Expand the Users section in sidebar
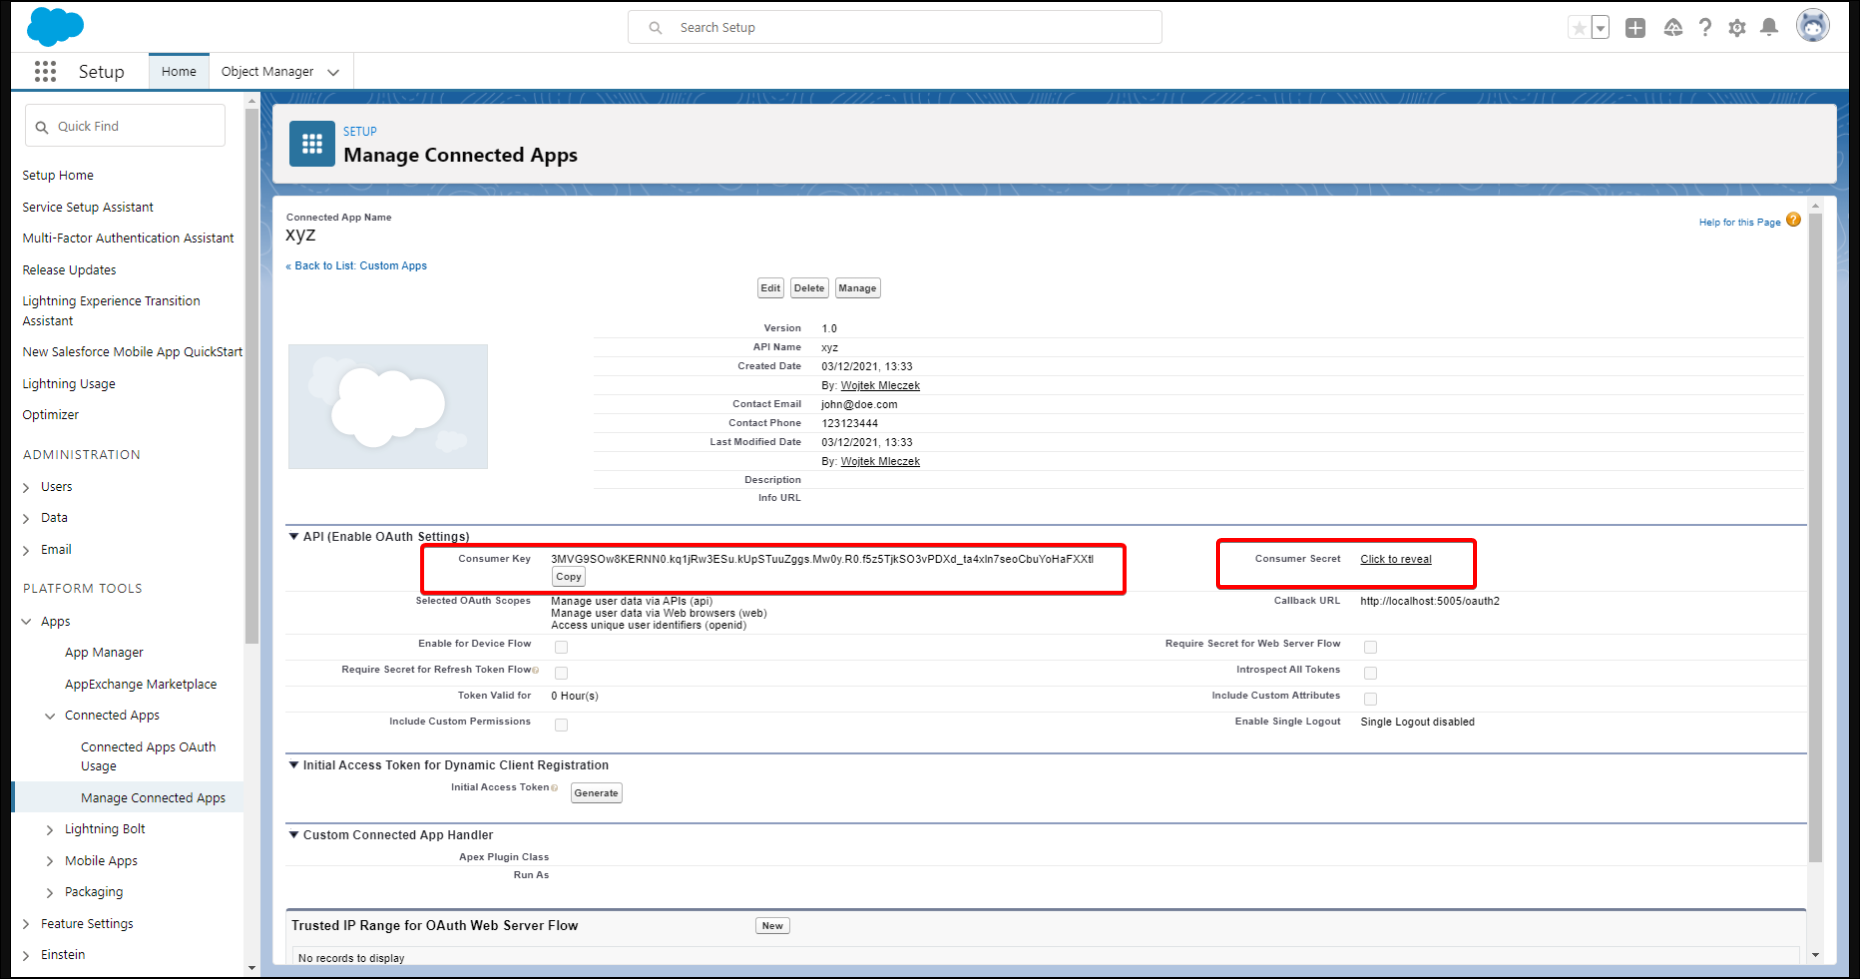1860x979 pixels. click(x=27, y=488)
